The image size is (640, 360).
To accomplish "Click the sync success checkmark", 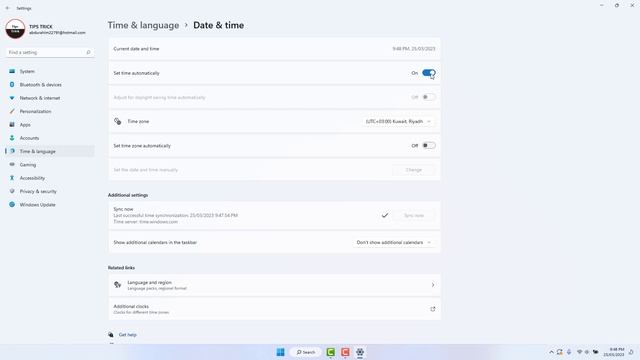I will point(384,216).
